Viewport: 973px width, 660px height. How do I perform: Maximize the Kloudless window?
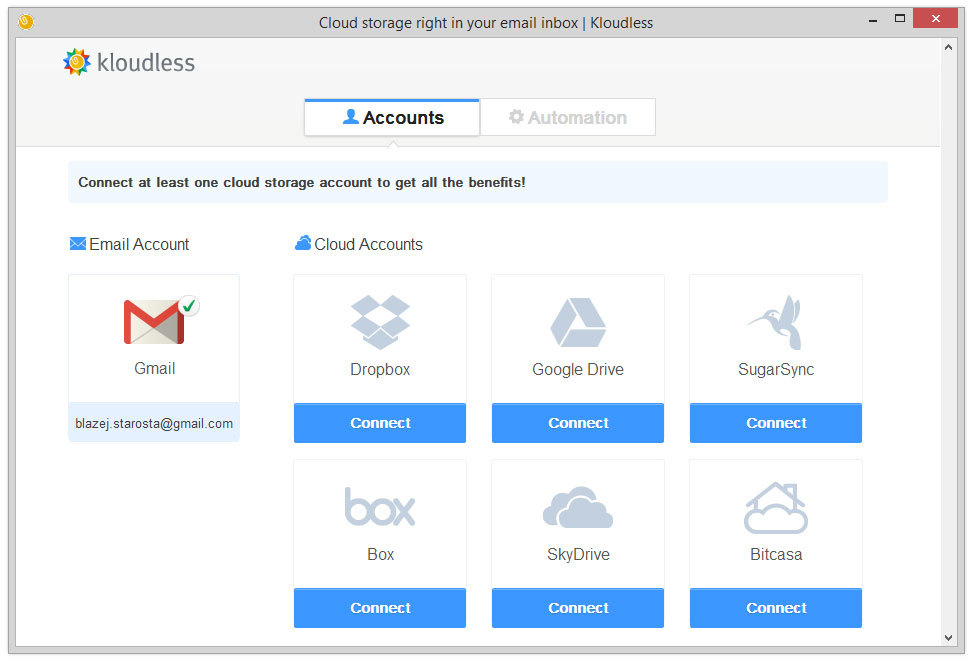pos(900,19)
